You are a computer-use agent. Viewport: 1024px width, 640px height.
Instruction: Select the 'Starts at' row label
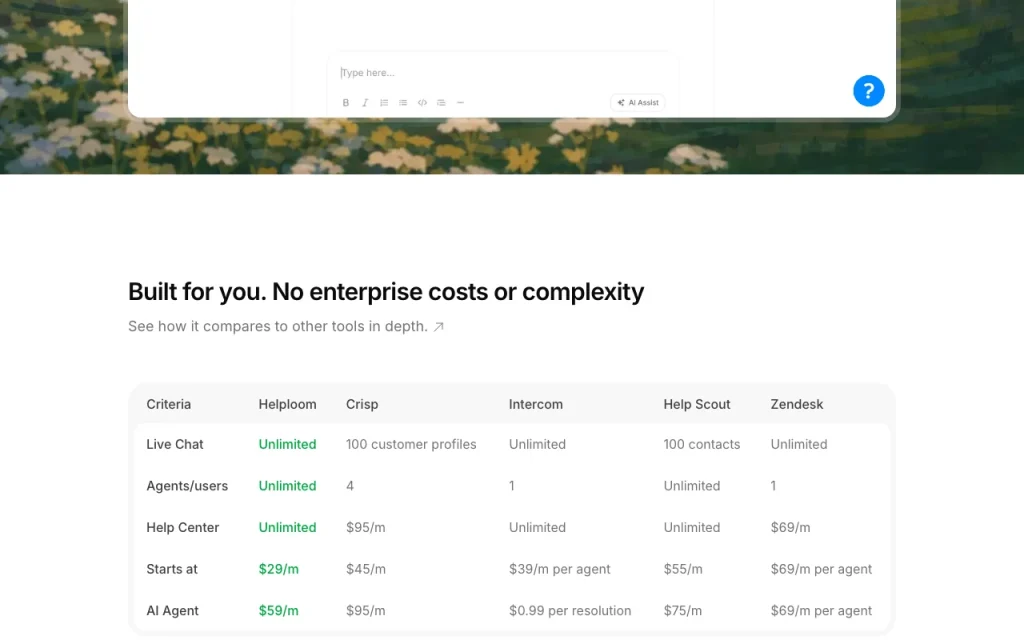point(172,569)
